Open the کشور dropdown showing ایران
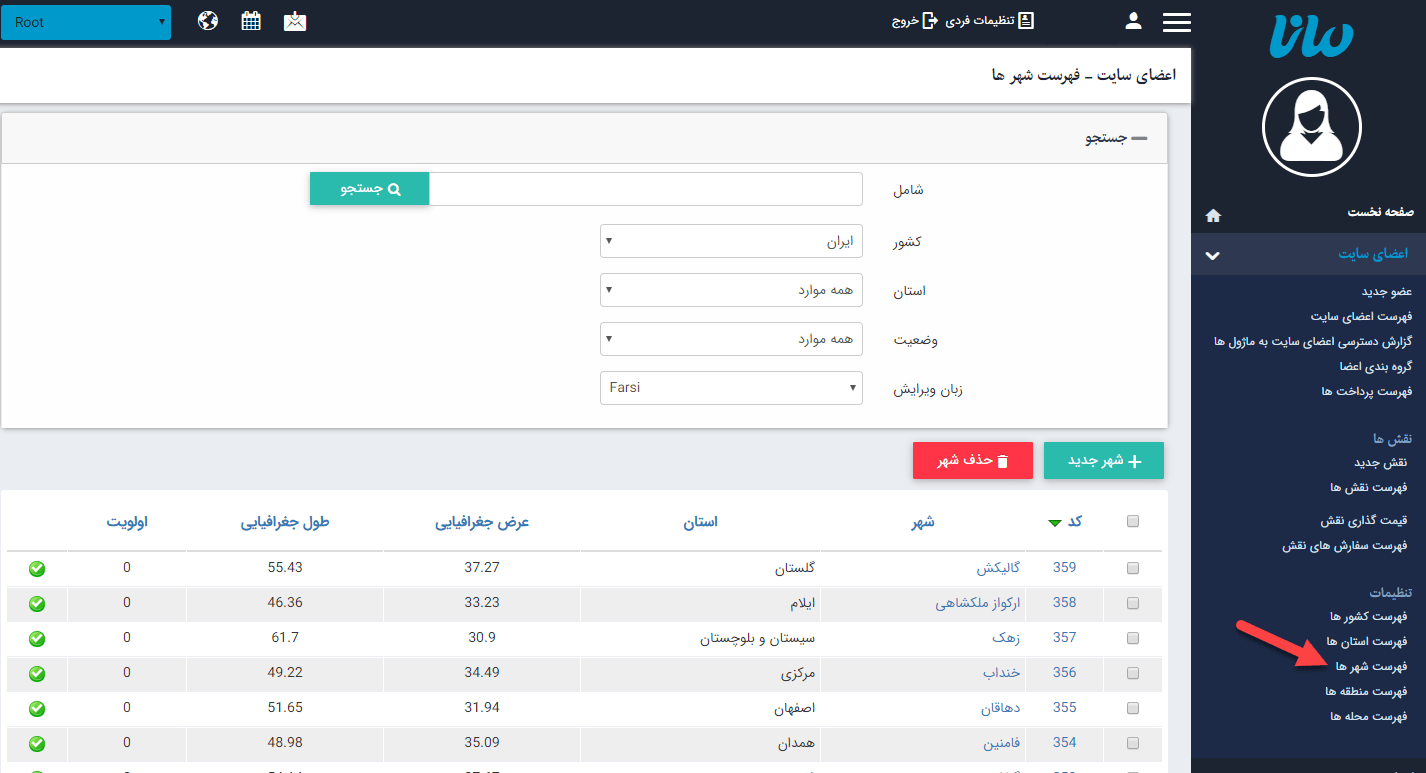This screenshot has width=1426, height=773. [731, 240]
